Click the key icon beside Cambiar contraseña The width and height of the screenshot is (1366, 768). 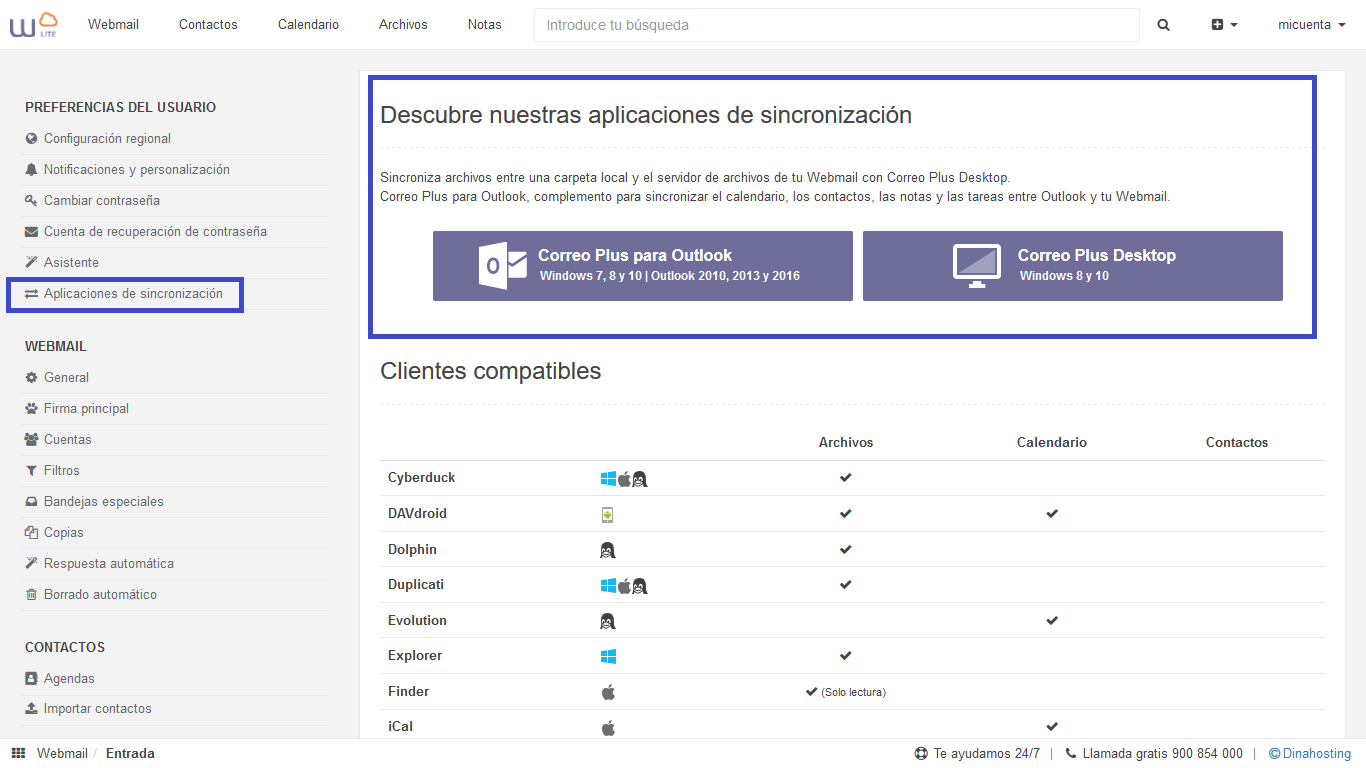click(31, 201)
